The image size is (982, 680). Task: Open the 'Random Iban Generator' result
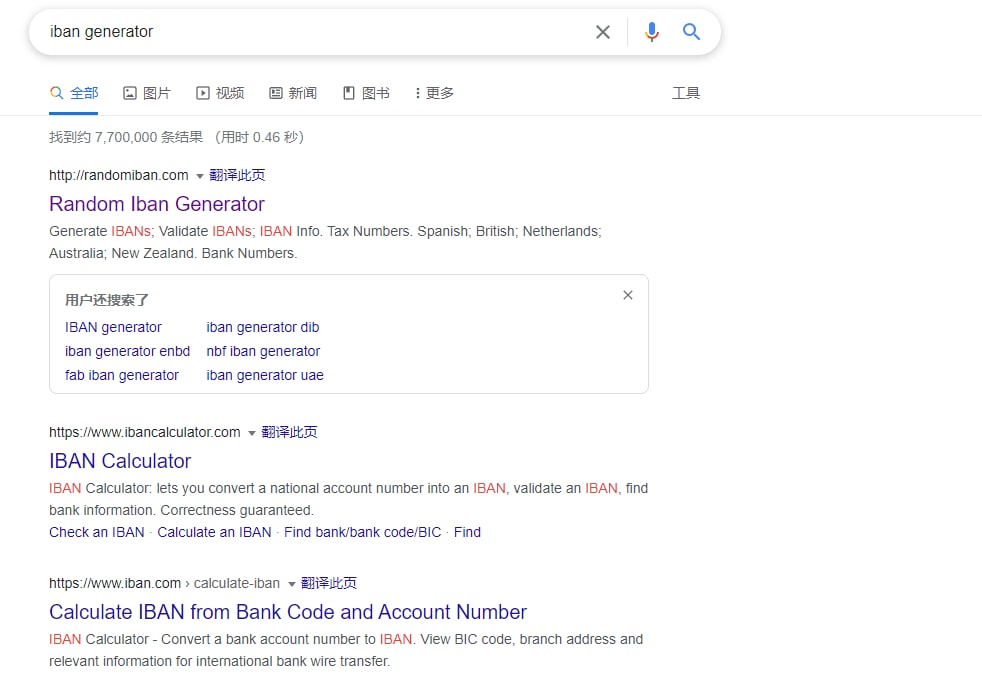pyautogui.click(x=157, y=204)
